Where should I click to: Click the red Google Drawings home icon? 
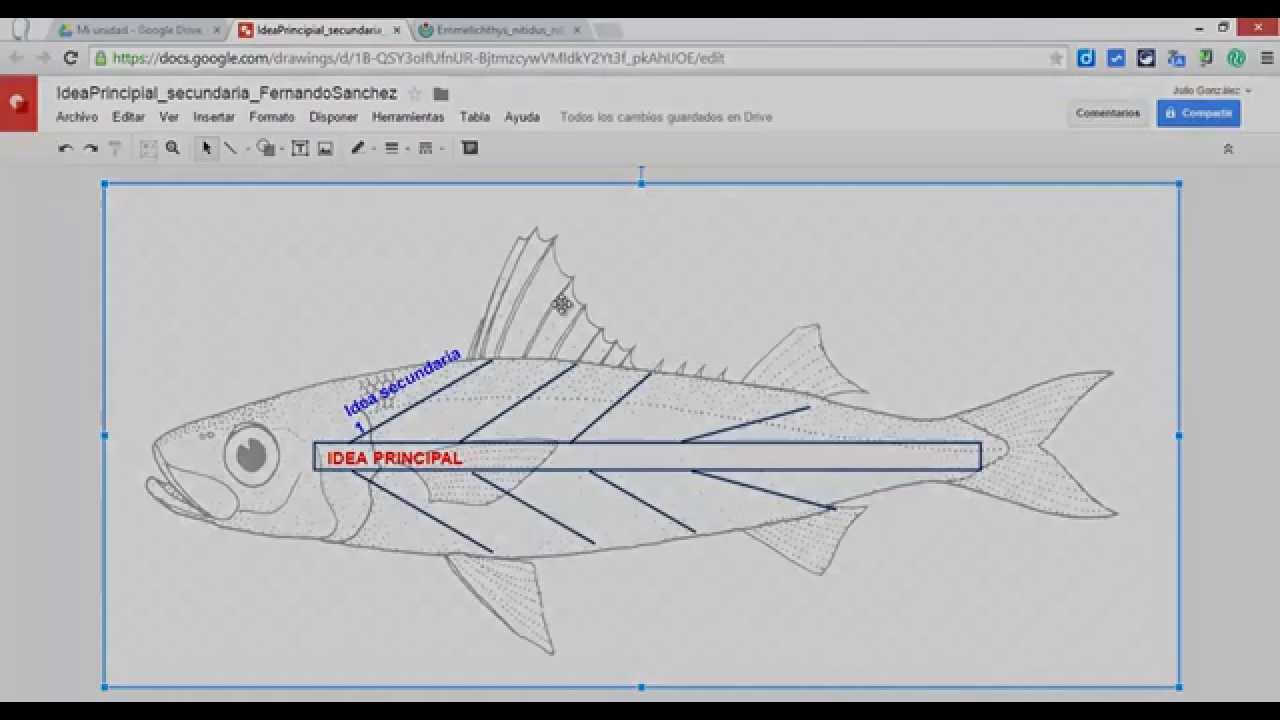pyautogui.click(x=18, y=103)
